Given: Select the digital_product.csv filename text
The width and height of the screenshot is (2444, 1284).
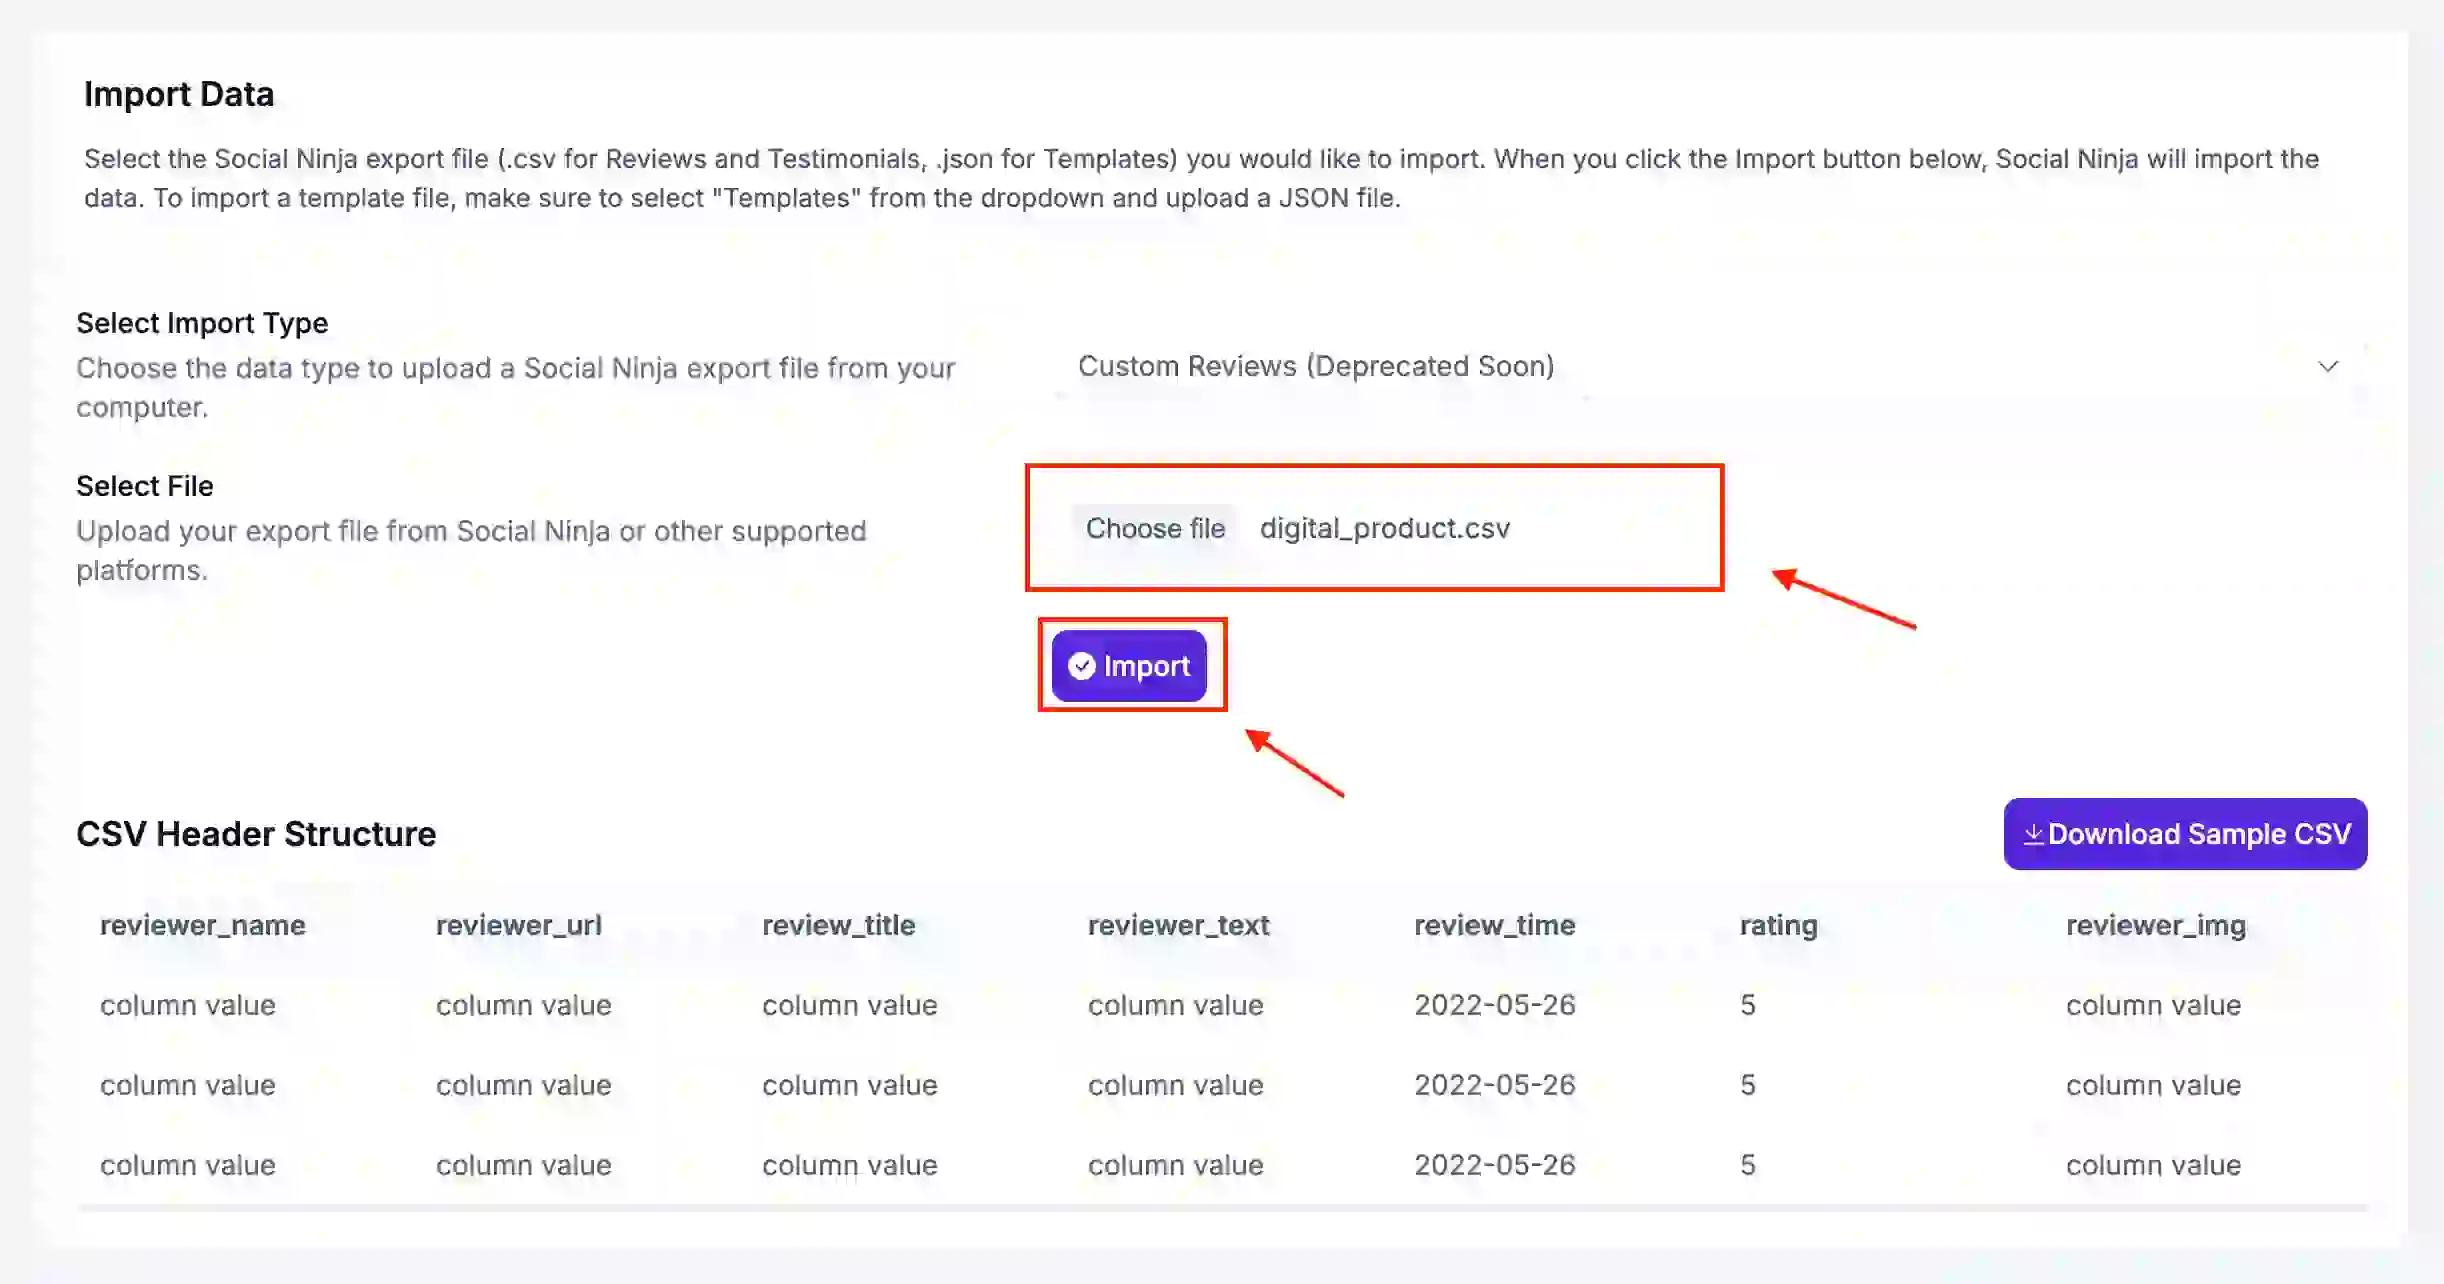Looking at the screenshot, I should point(1385,529).
